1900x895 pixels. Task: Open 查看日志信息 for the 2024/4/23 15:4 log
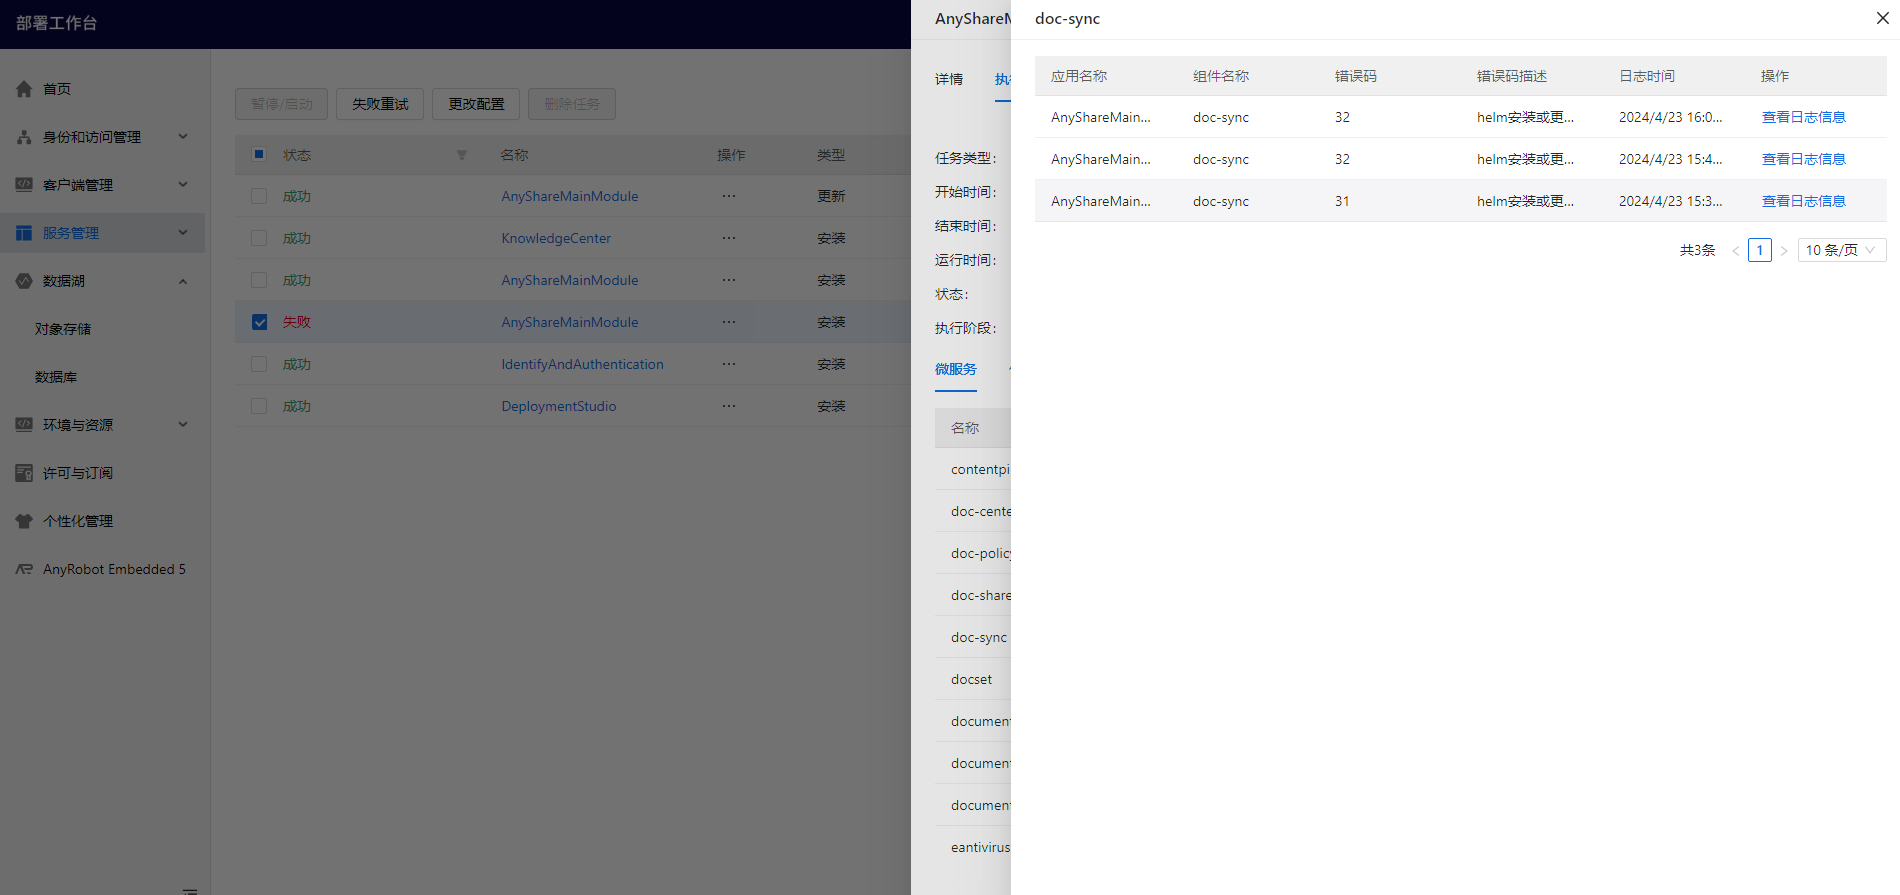[1803, 159]
